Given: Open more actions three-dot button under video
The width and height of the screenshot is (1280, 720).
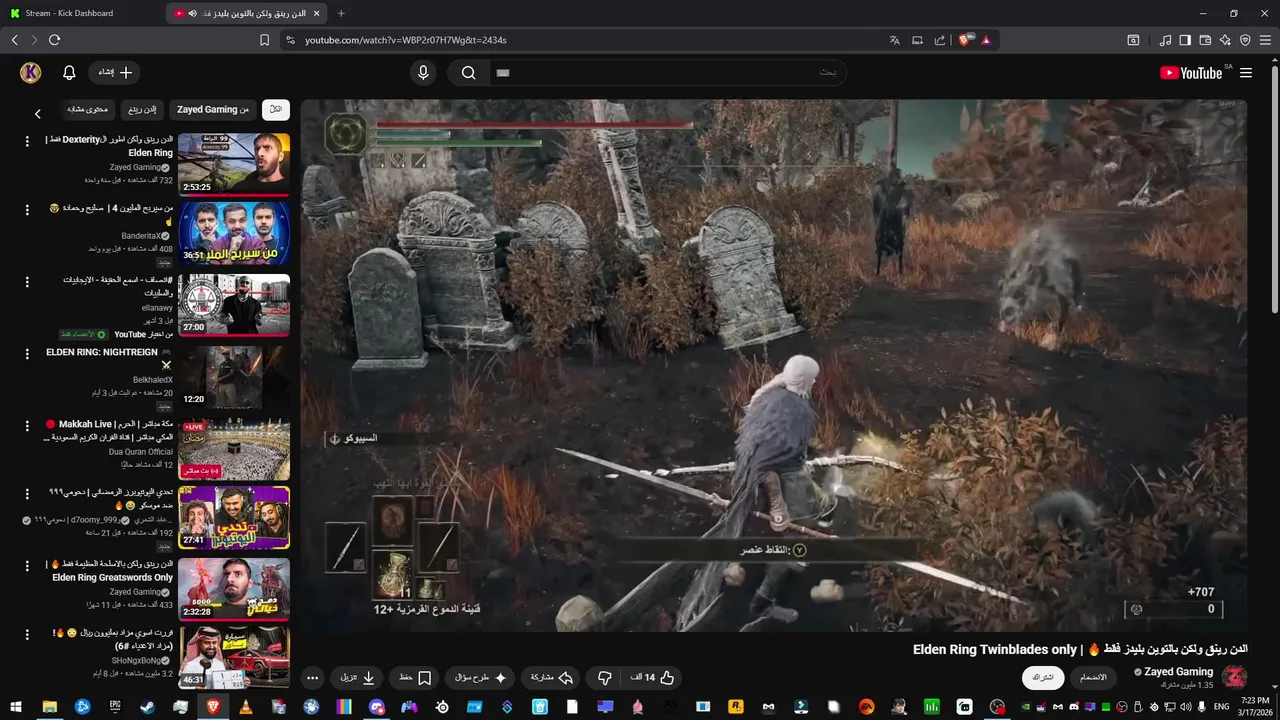Looking at the screenshot, I should point(313,677).
